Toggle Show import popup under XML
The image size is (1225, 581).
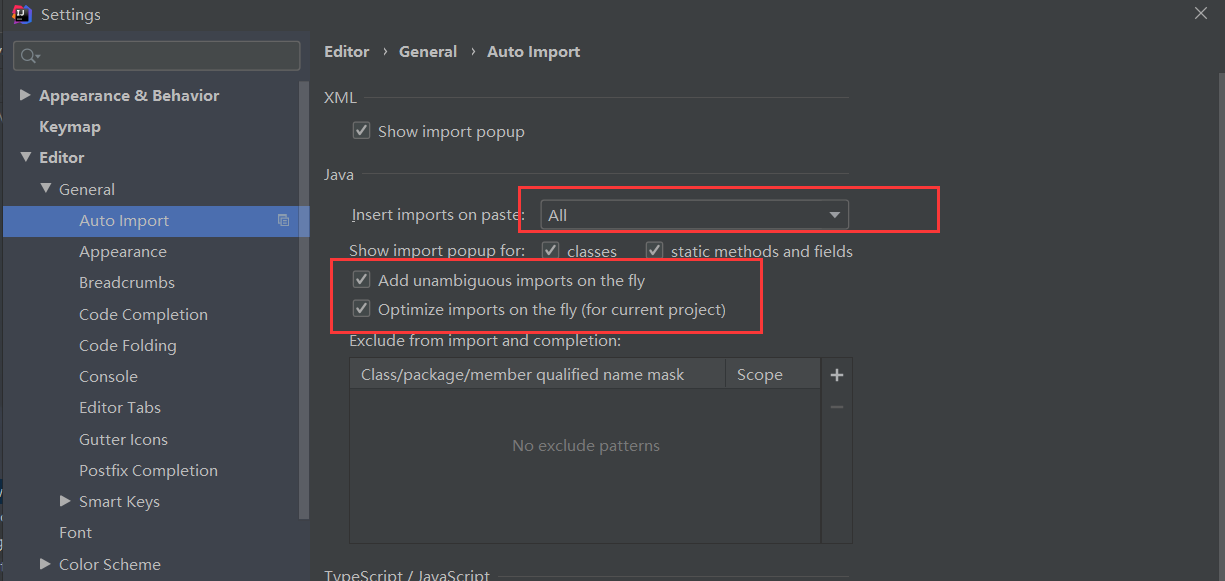[362, 131]
